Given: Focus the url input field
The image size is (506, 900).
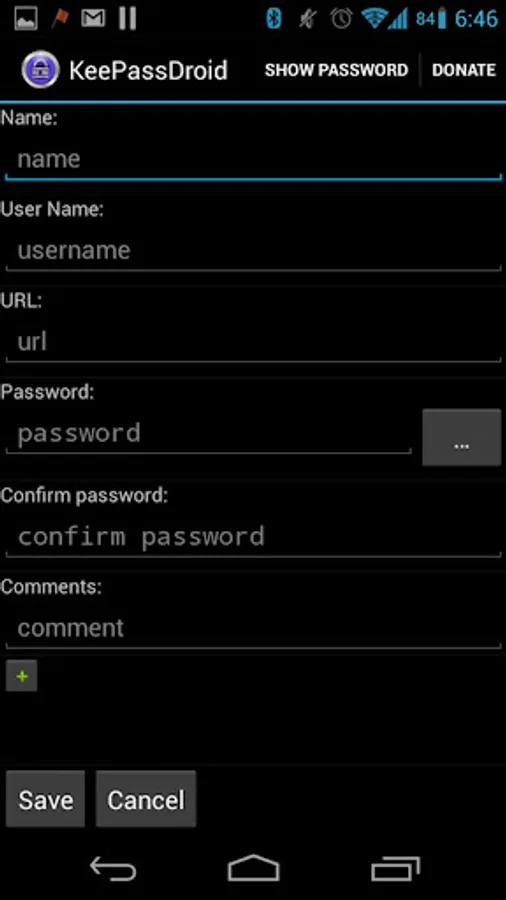Looking at the screenshot, I should 254,342.
